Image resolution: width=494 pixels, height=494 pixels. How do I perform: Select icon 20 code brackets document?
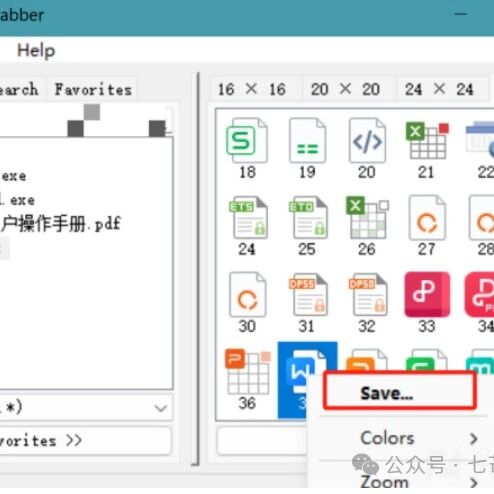click(367, 141)
